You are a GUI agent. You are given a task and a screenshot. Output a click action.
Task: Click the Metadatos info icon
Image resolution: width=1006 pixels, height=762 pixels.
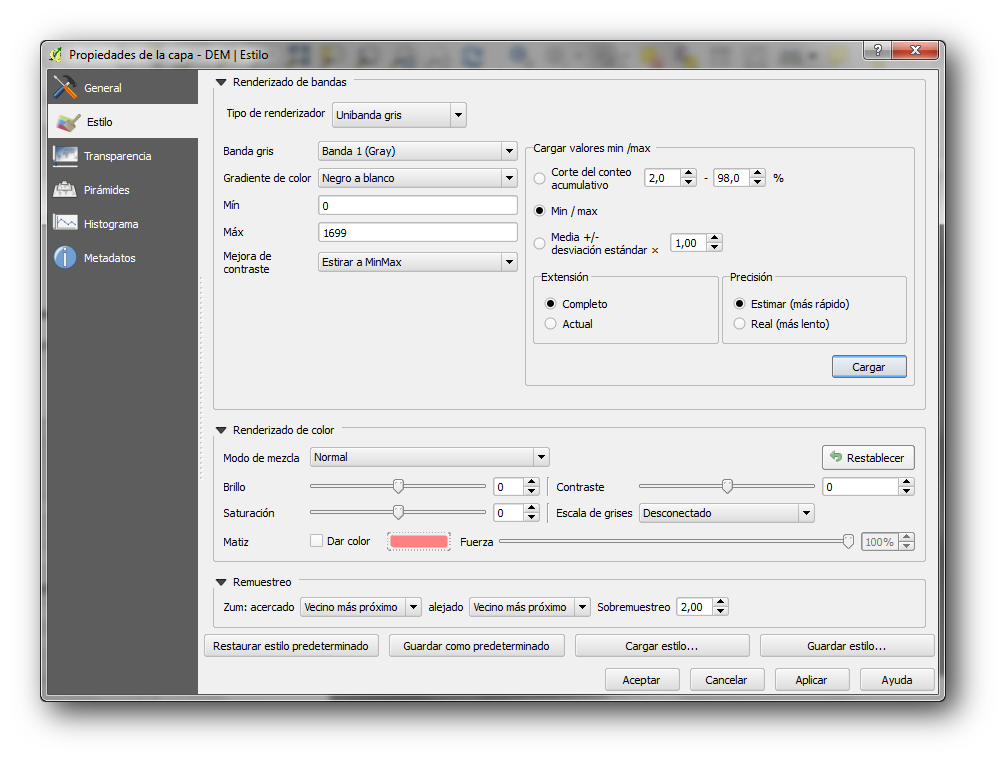coord(65,257)
